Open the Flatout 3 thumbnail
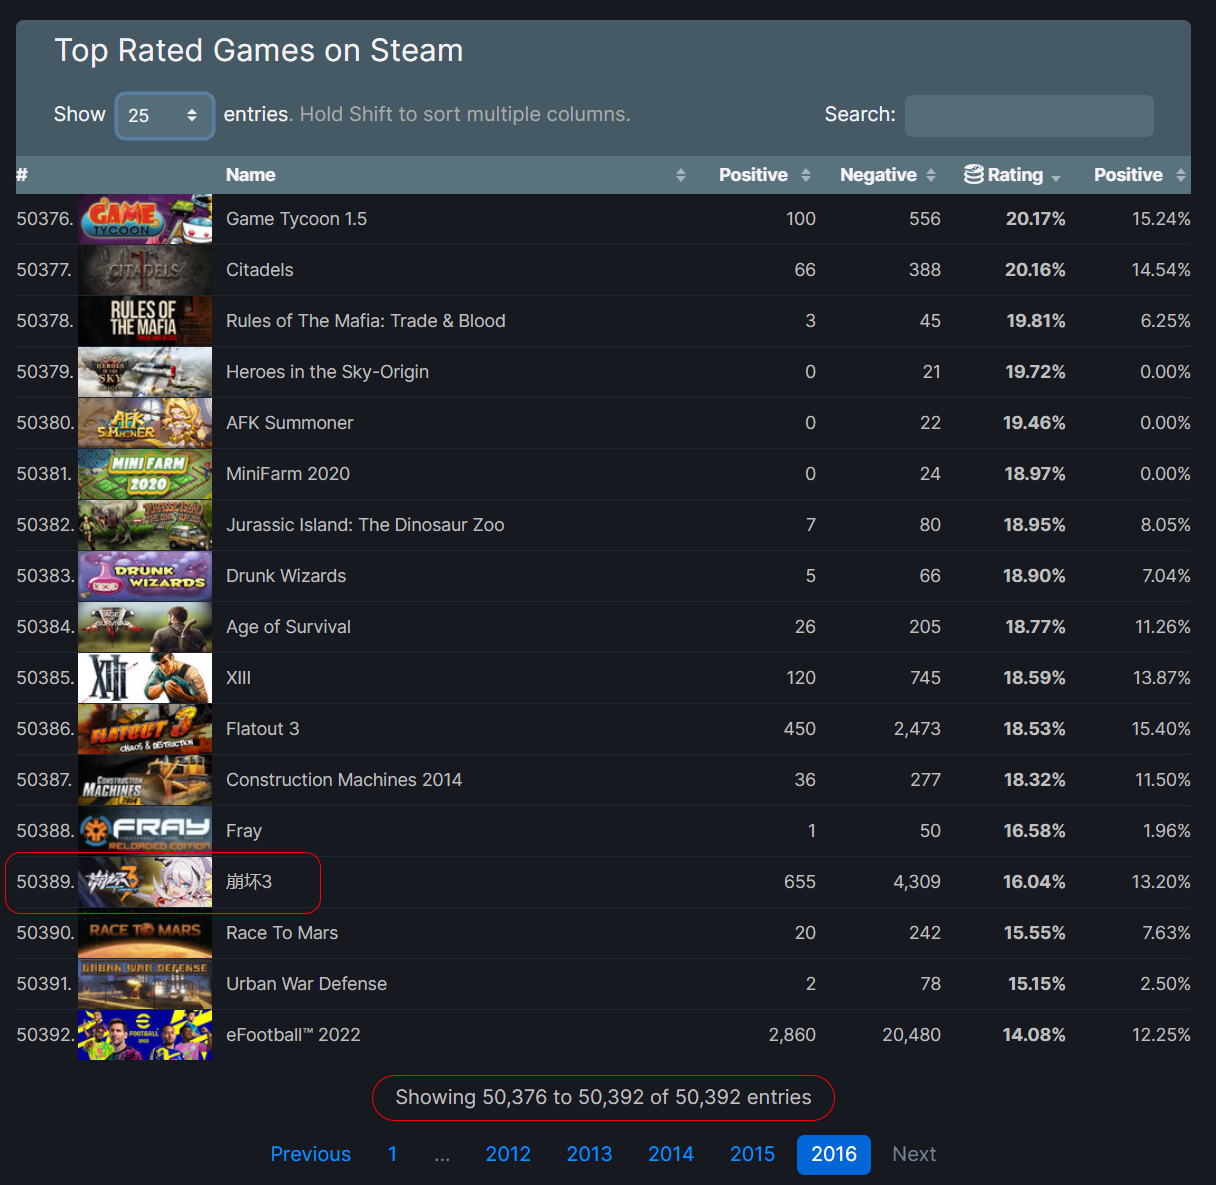The image size is (1216, 1185). point(145,729)
